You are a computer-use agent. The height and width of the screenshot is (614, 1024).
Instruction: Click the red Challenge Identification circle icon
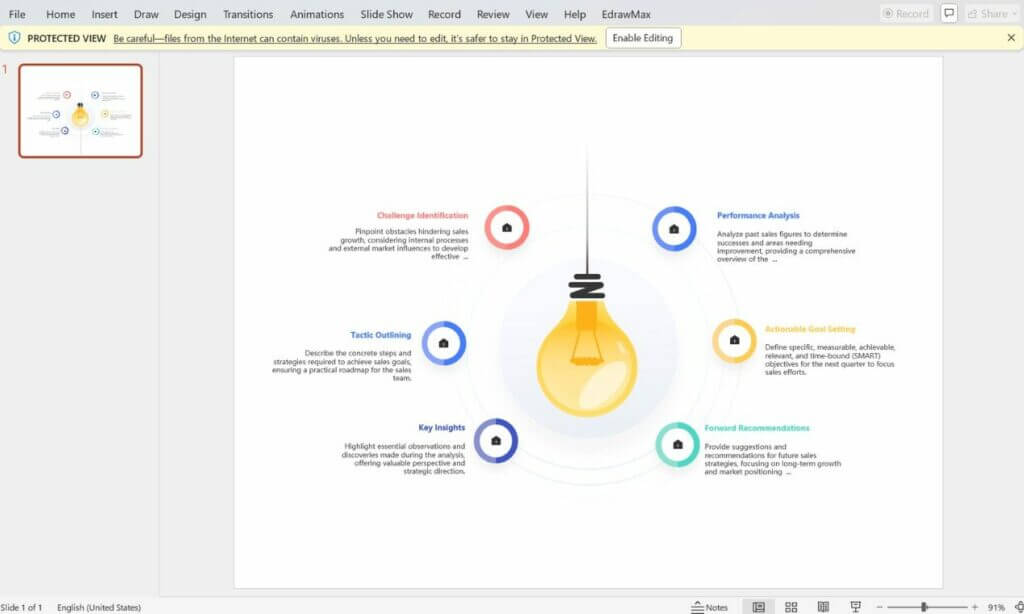pos(507,227)
